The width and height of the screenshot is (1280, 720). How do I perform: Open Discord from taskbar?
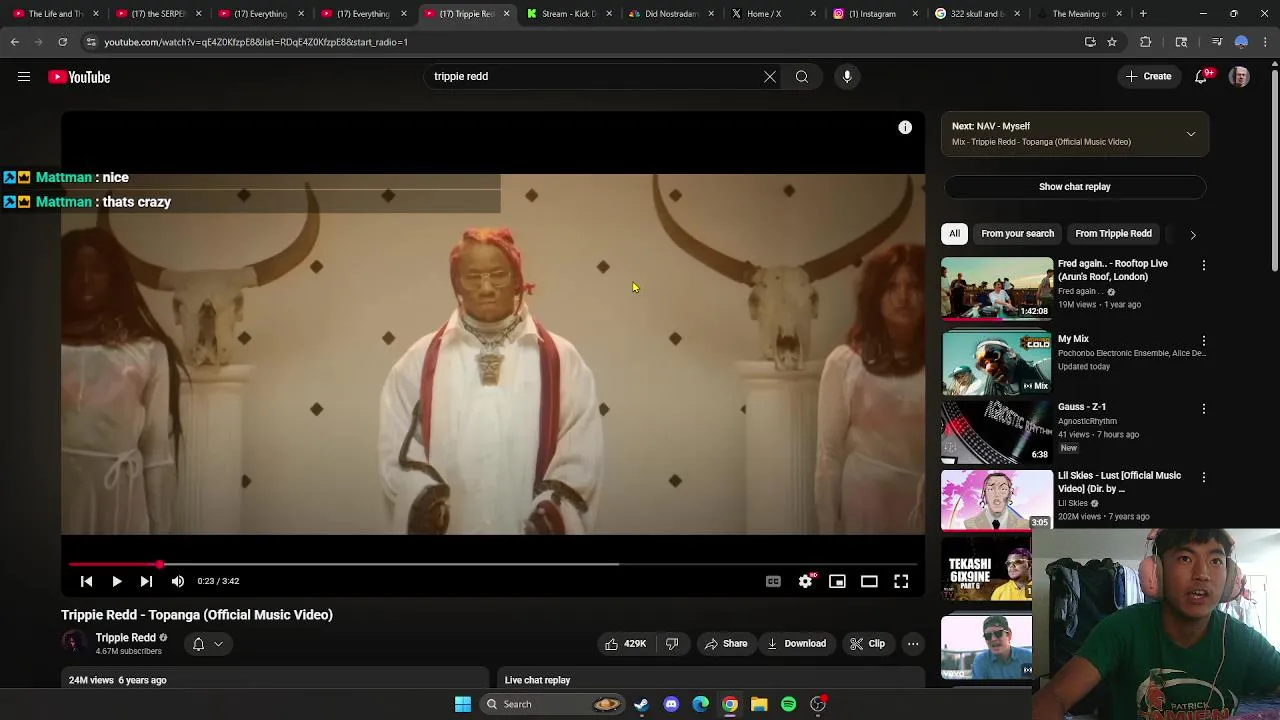click(x=671, y=704)
